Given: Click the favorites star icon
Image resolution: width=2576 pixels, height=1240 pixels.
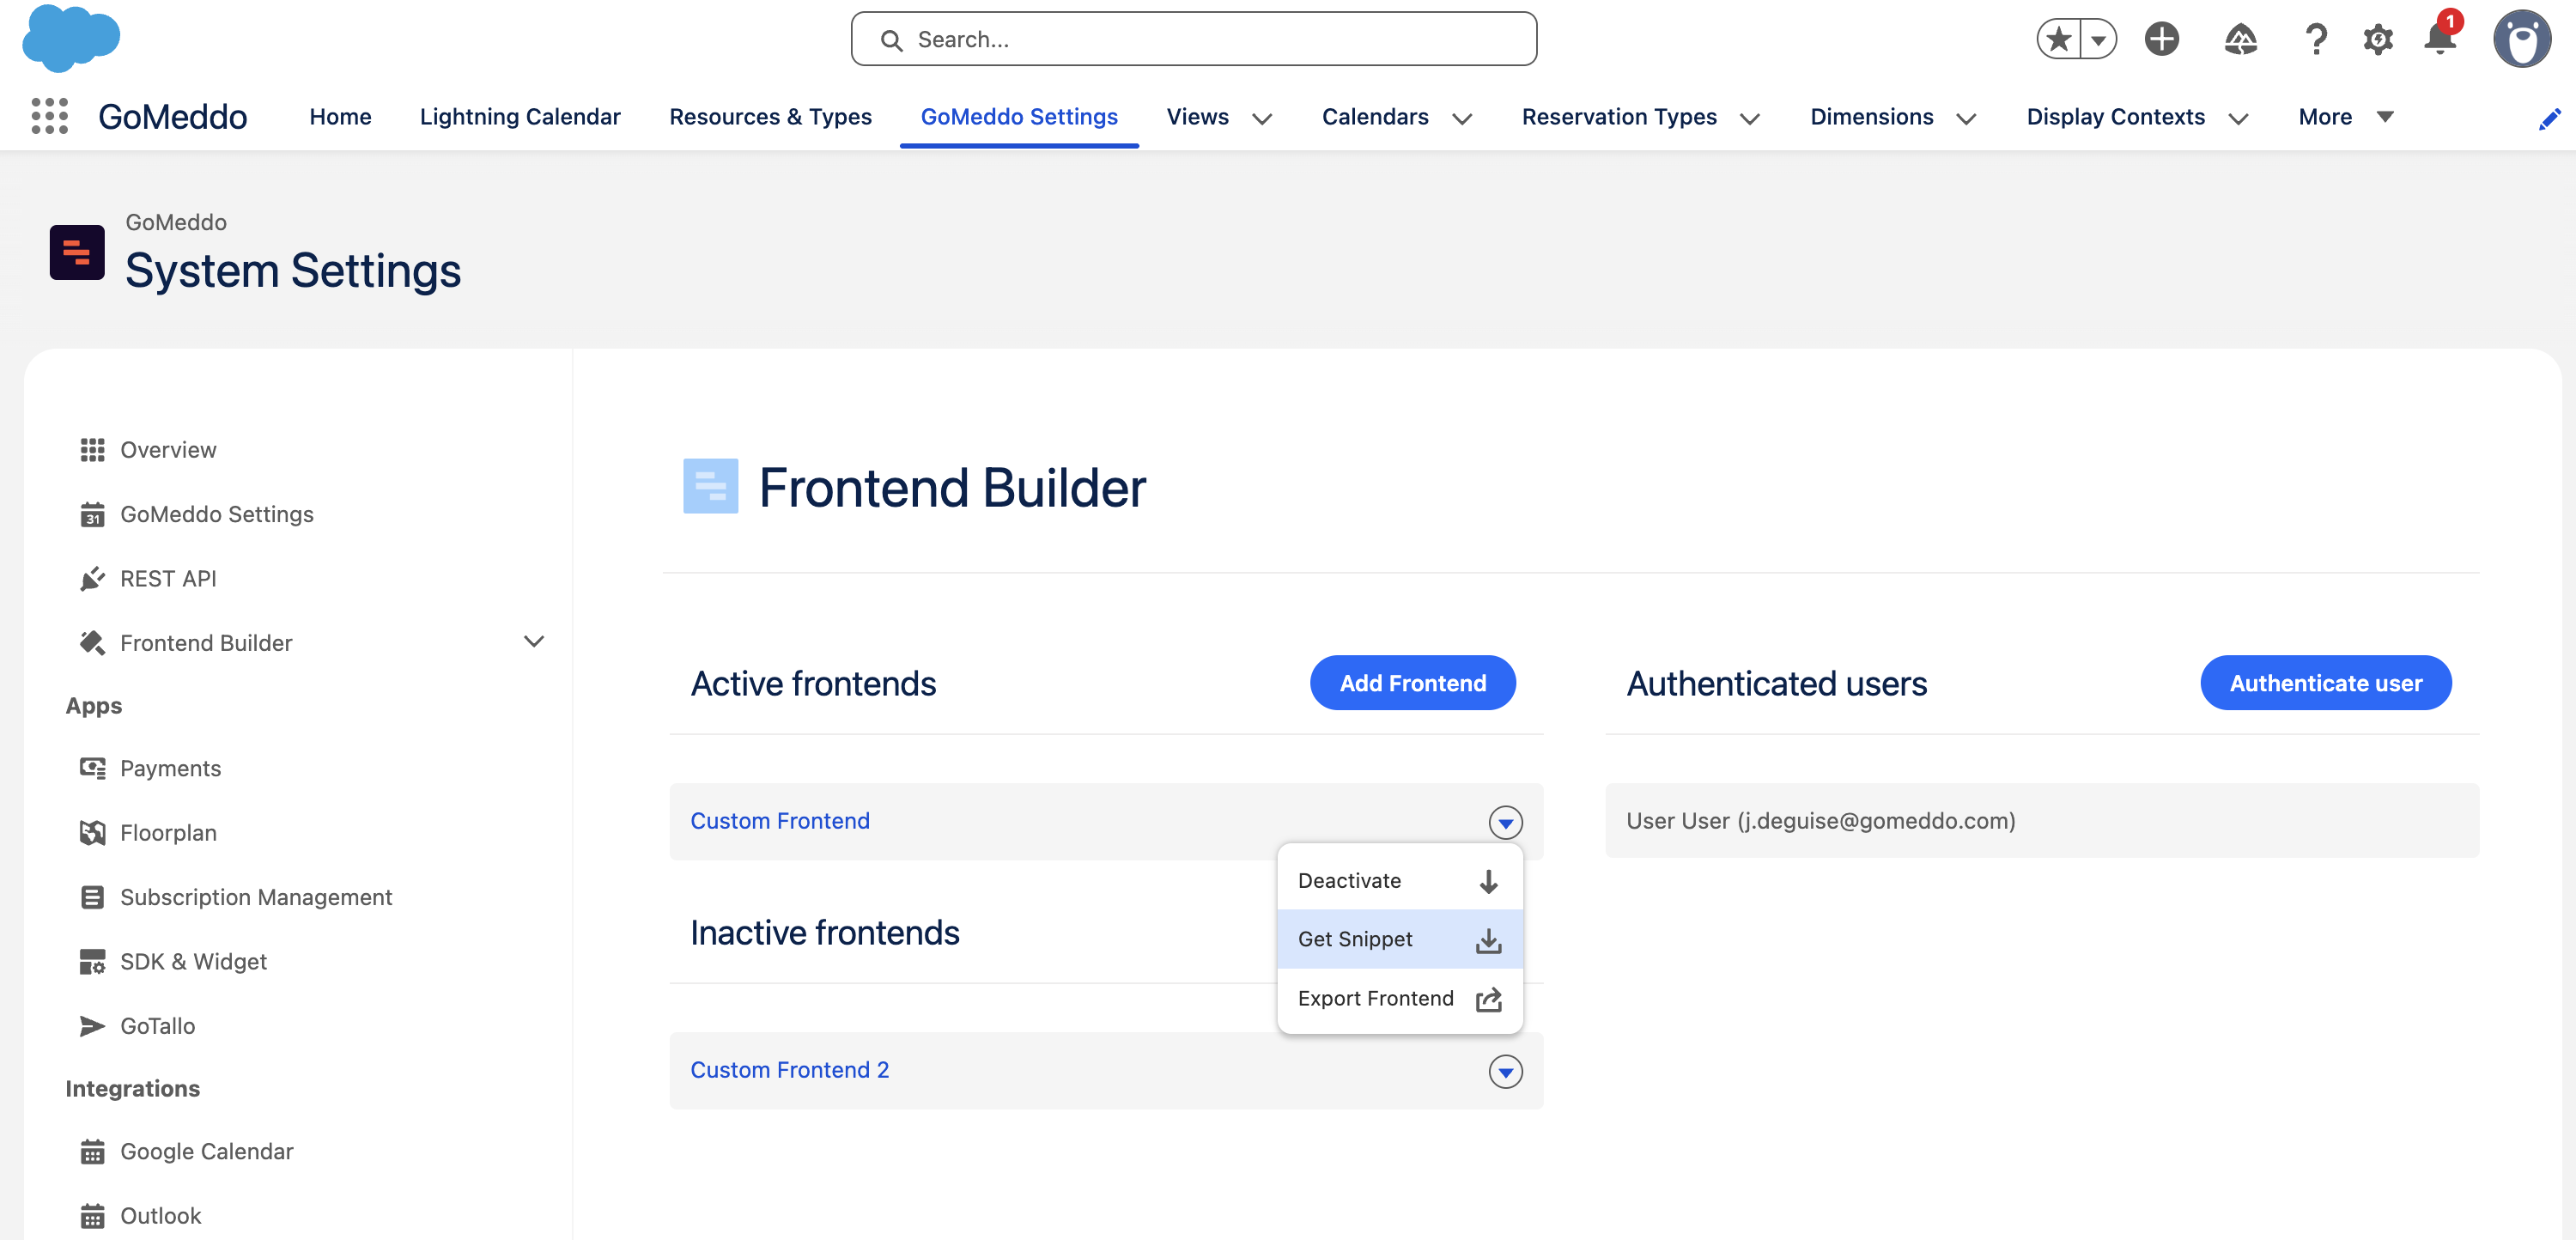Looking at the screenshot, I should pyautogui.click(x=2058, y=39).
